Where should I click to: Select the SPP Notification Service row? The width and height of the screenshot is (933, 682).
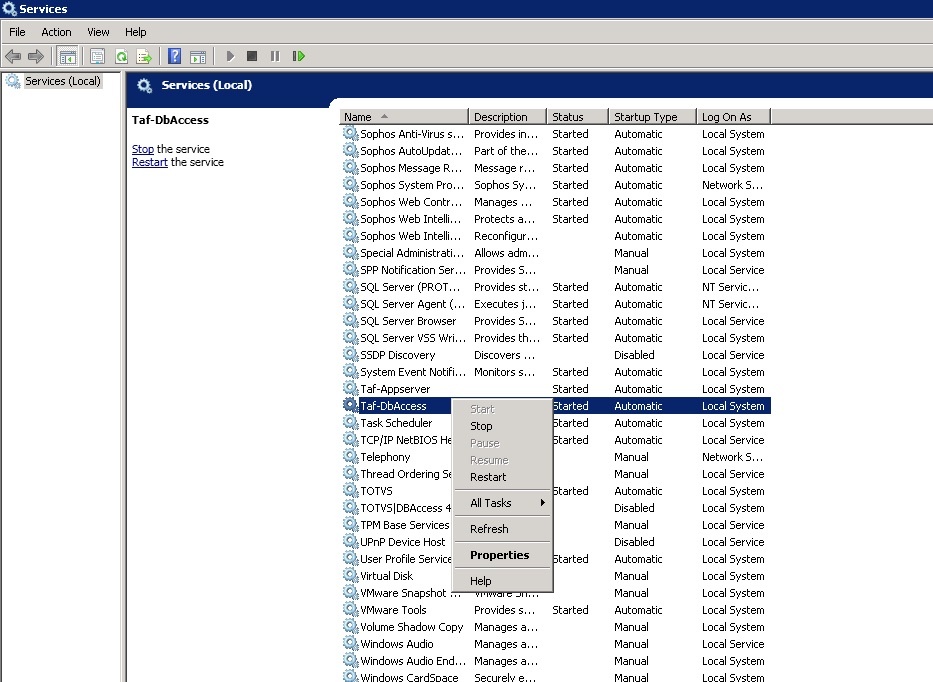coord(556,270)
